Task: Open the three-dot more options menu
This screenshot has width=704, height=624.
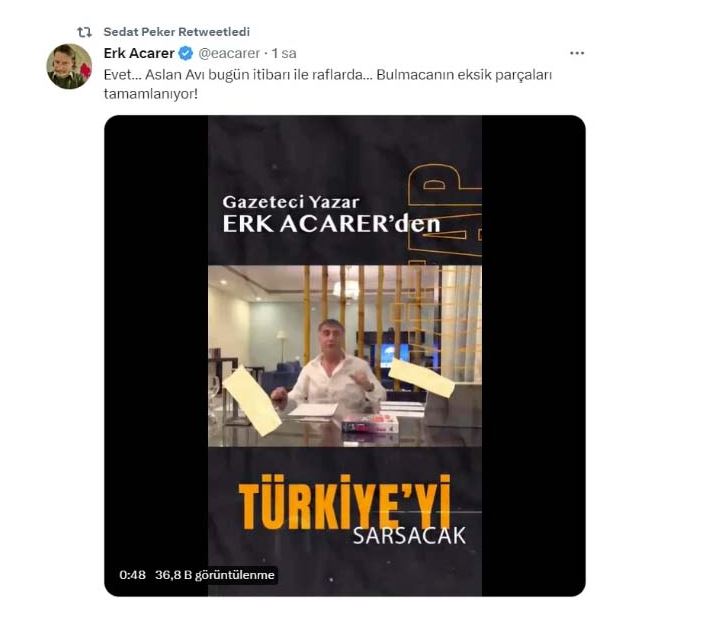Action: tap(576, 53)
